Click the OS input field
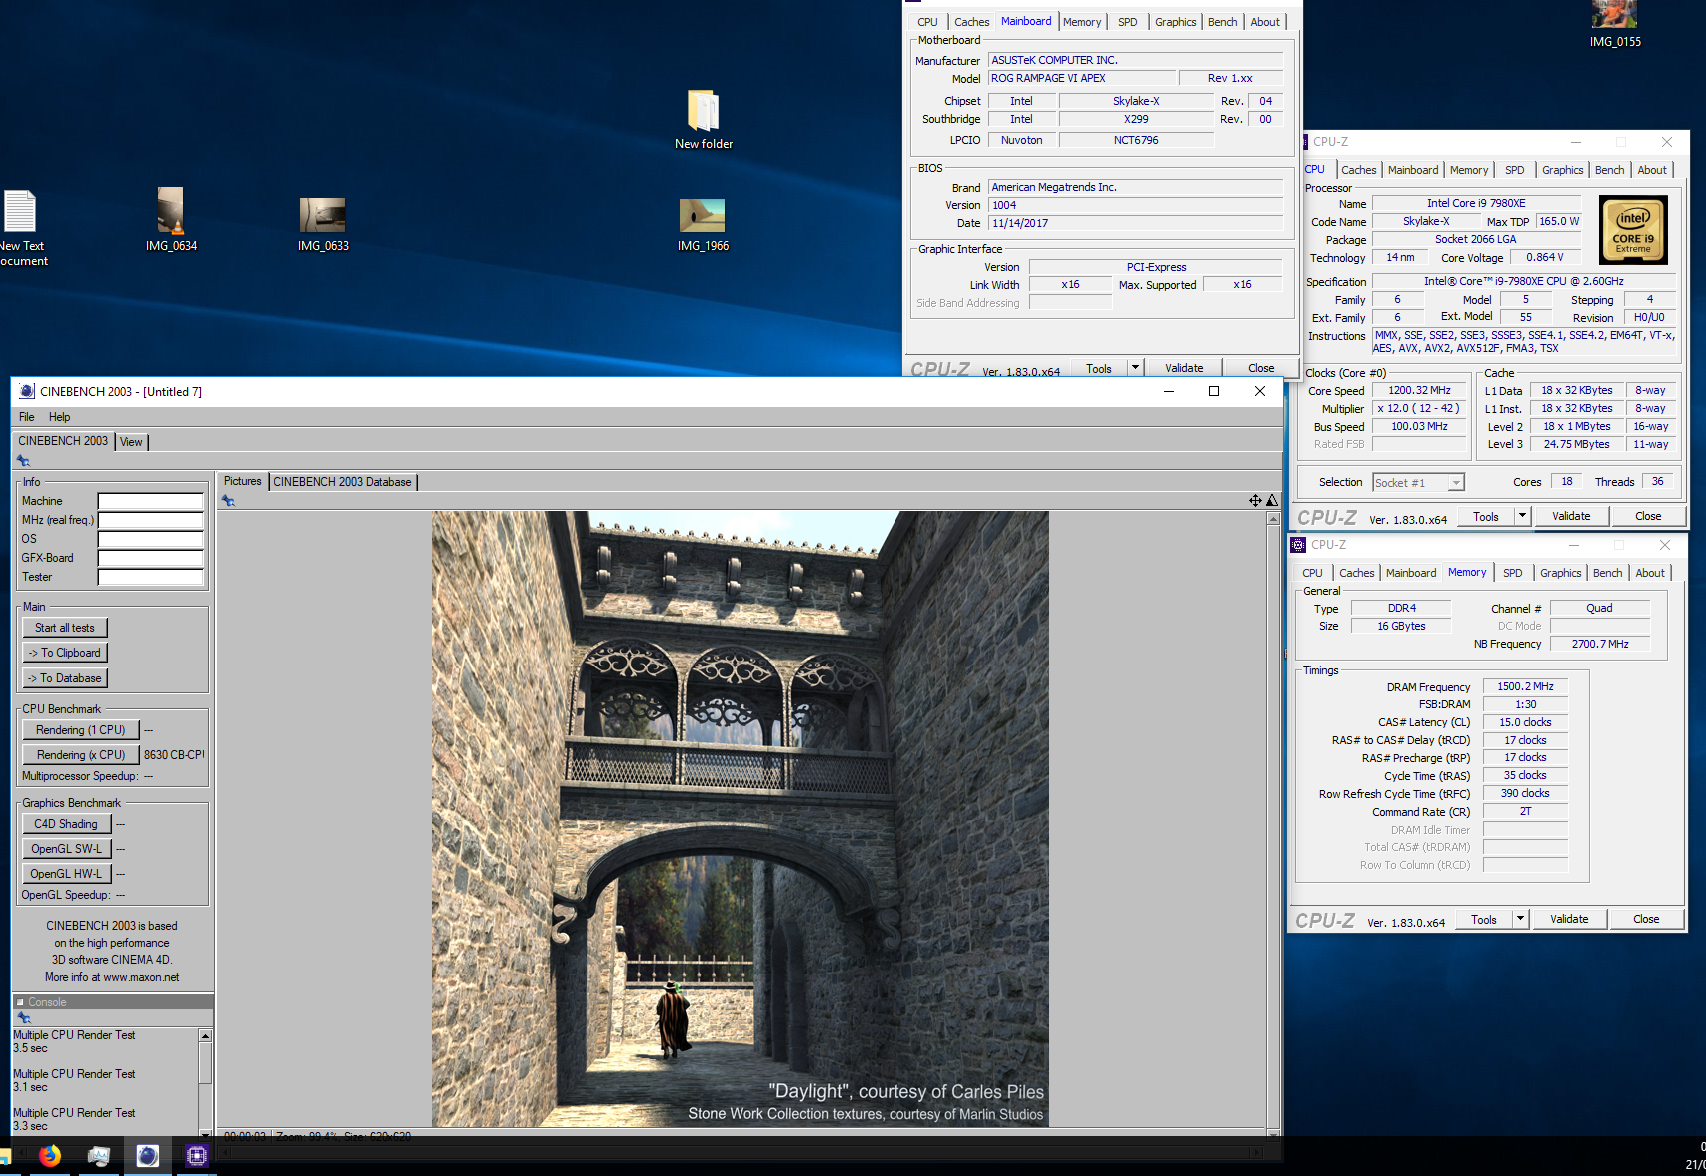The width and height of the screenshot is (1706, 1176). pos(151,539)
